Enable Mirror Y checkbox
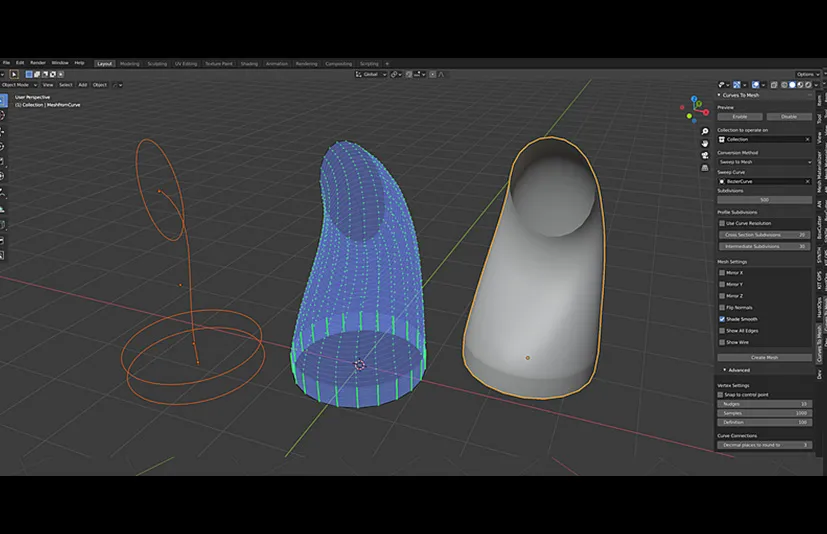 click(x=722, y=284)
